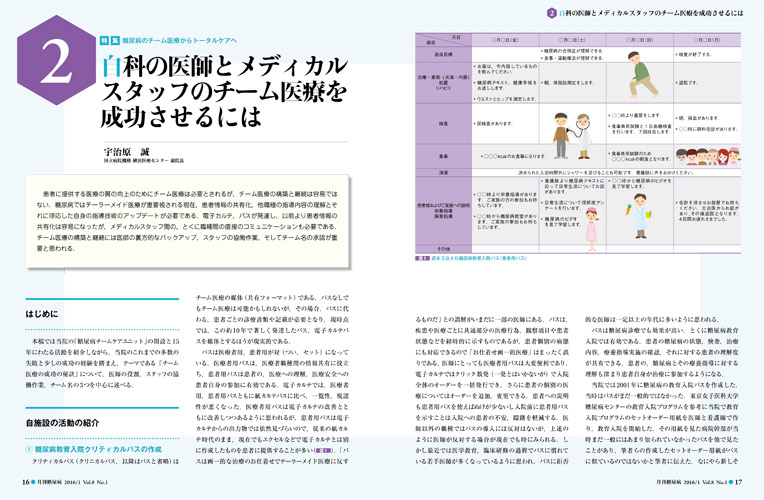Click the nutritionist holding a carrot illustration
The width and height of the screenshot is (764, 500).
pos(639,215)
